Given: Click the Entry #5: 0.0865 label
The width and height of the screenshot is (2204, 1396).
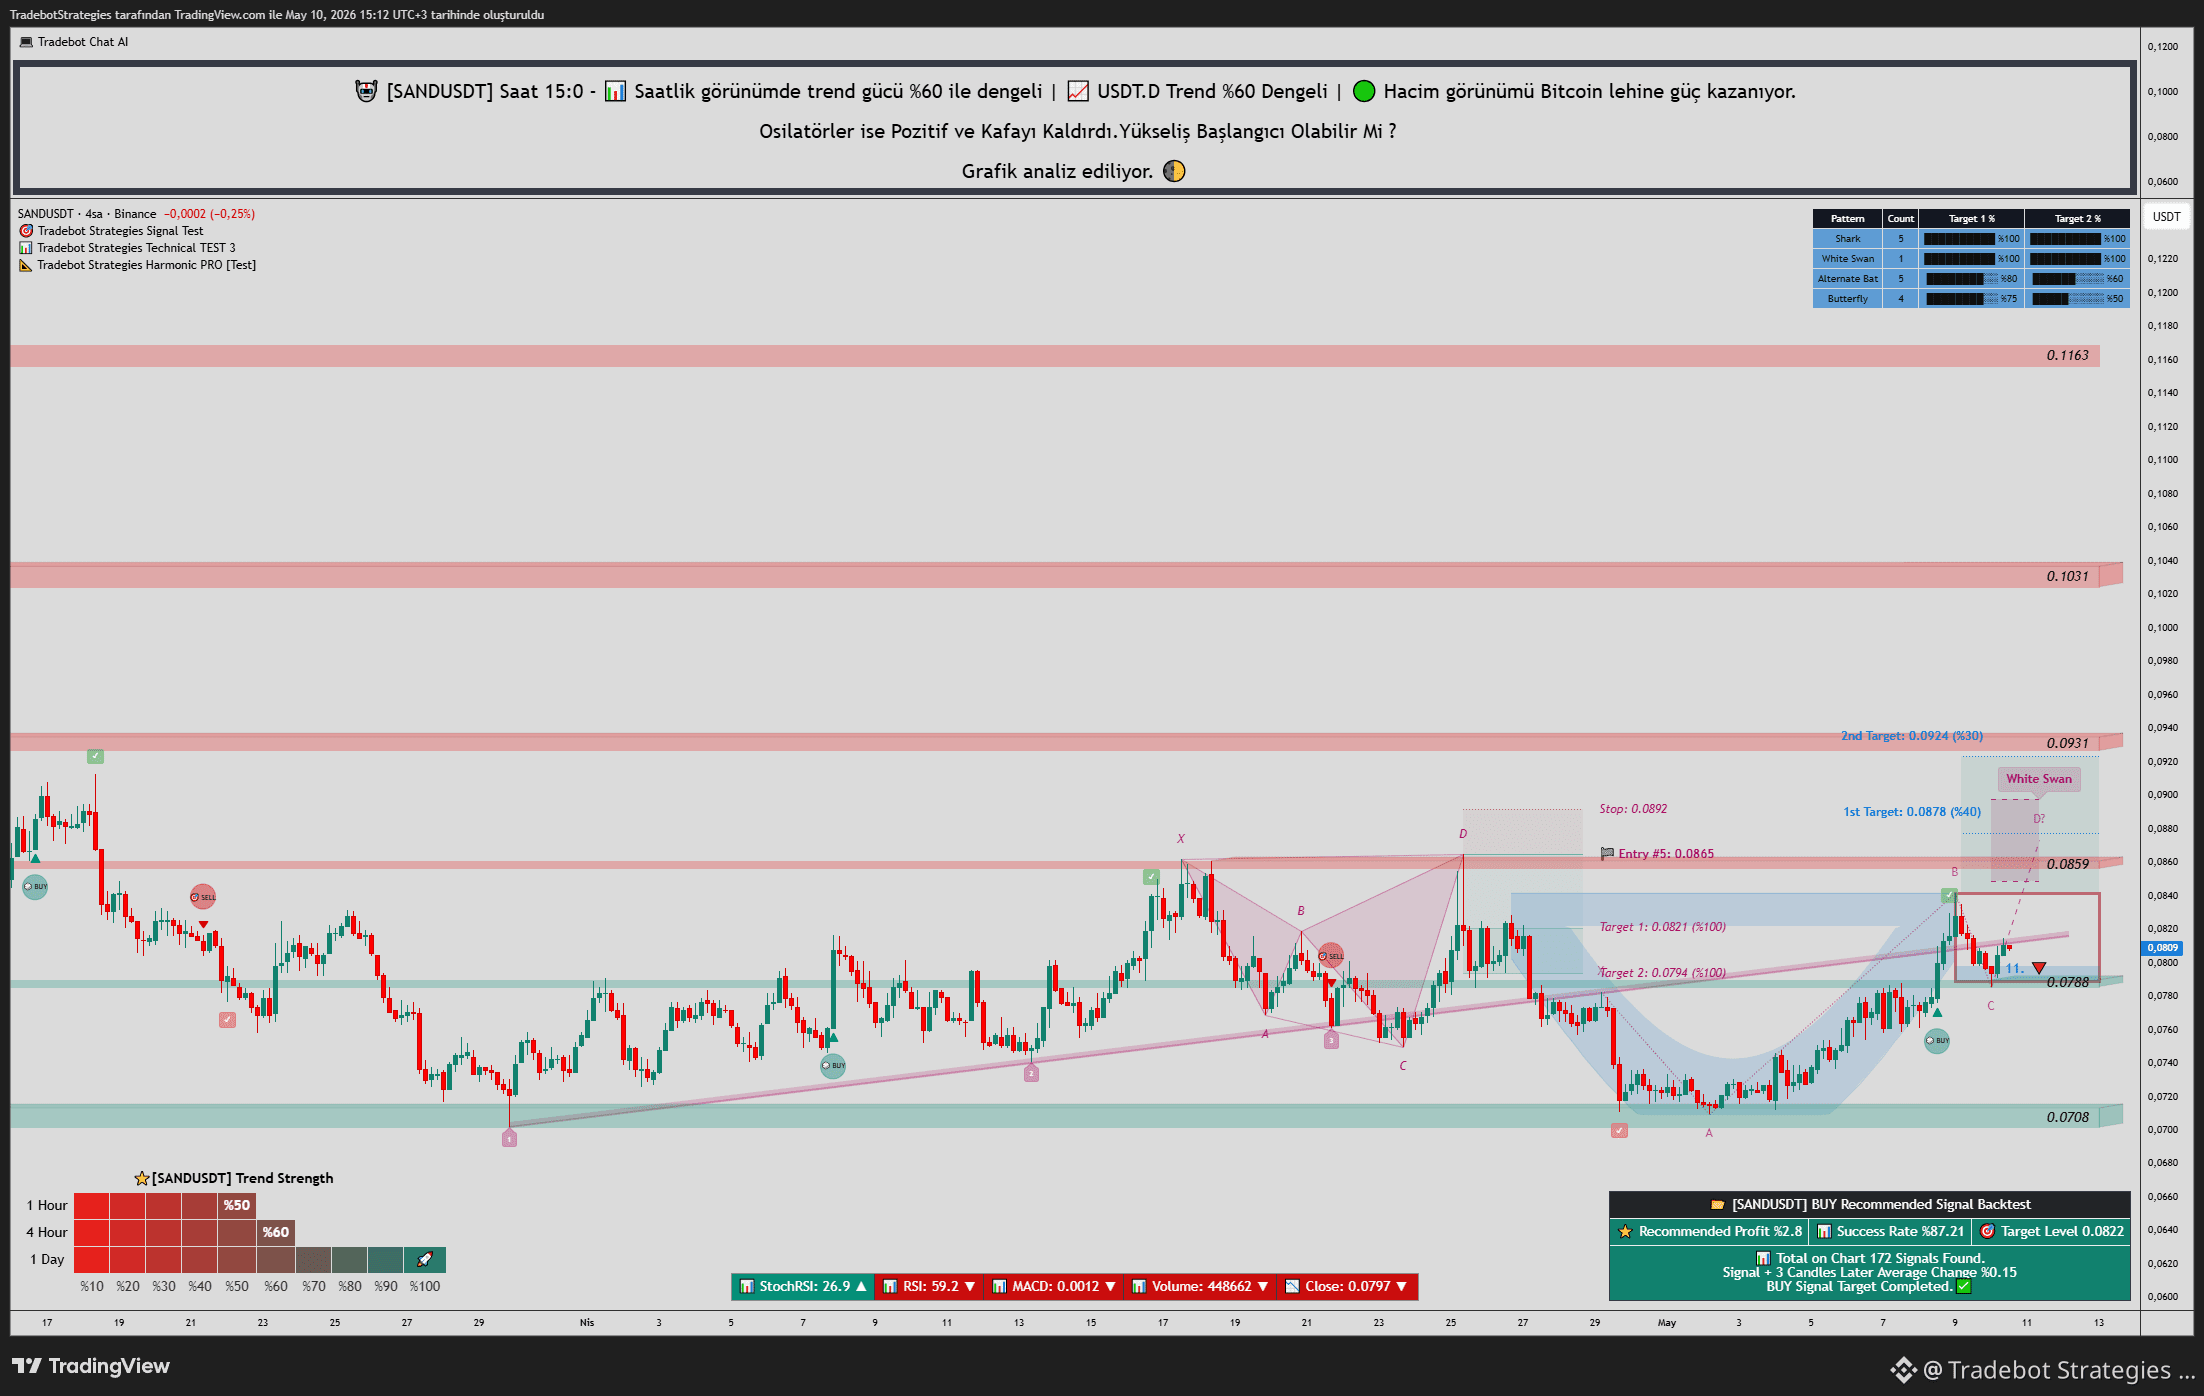Looking at the screenshot, I should tap(1666, 854).
